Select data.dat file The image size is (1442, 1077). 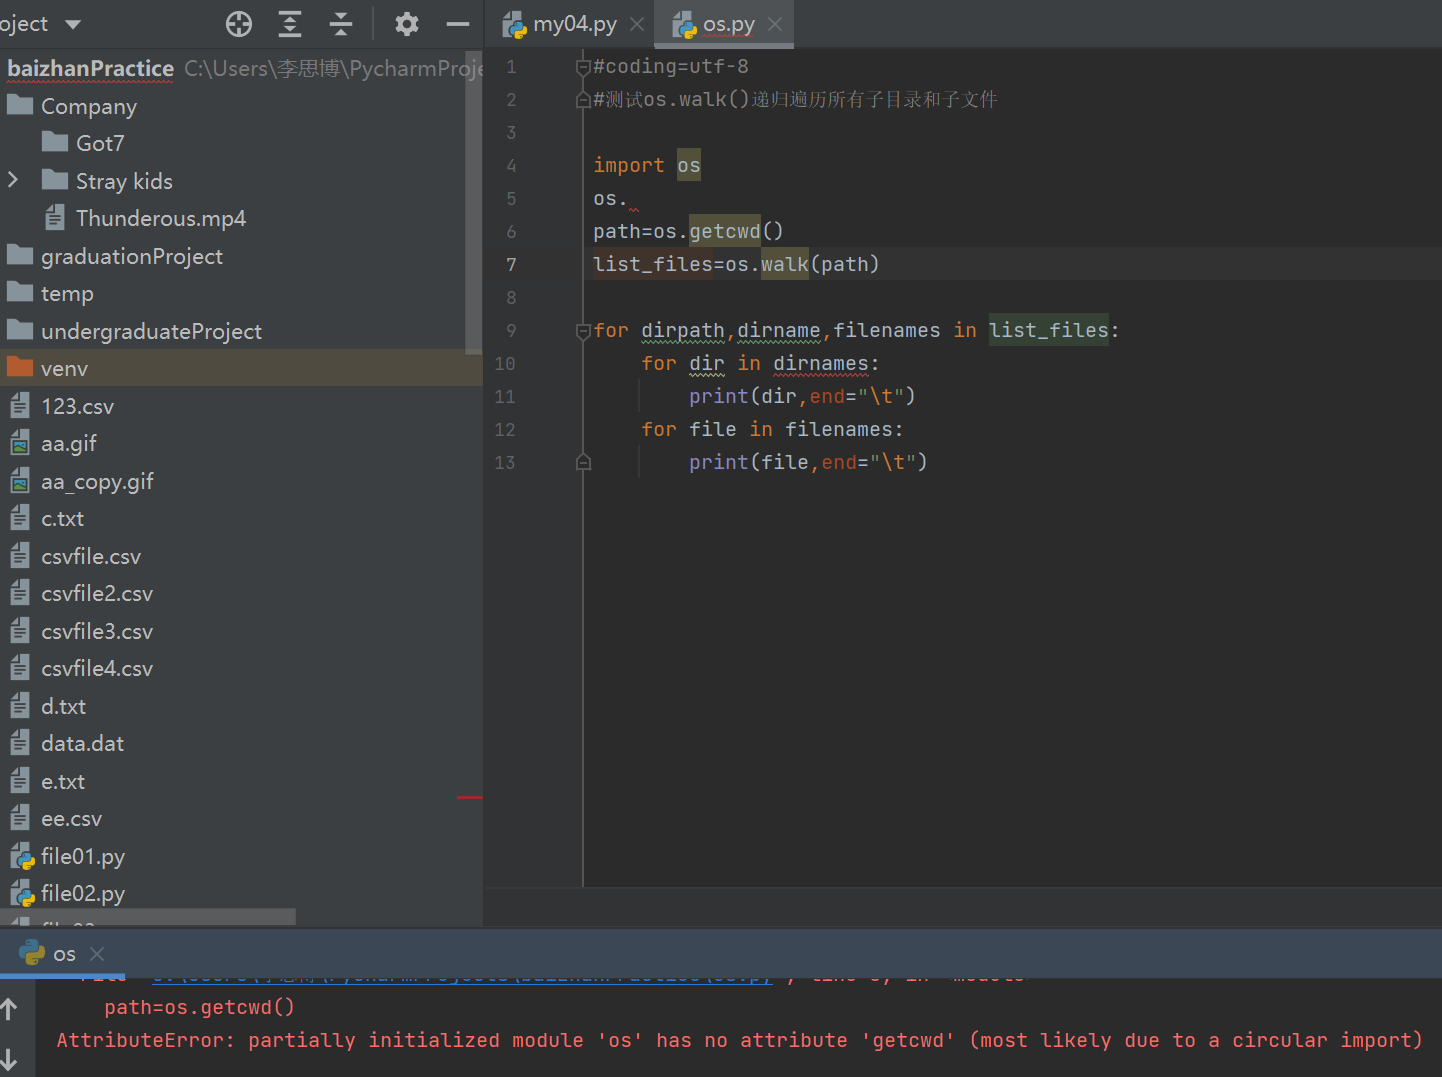[x=82, y=743]
